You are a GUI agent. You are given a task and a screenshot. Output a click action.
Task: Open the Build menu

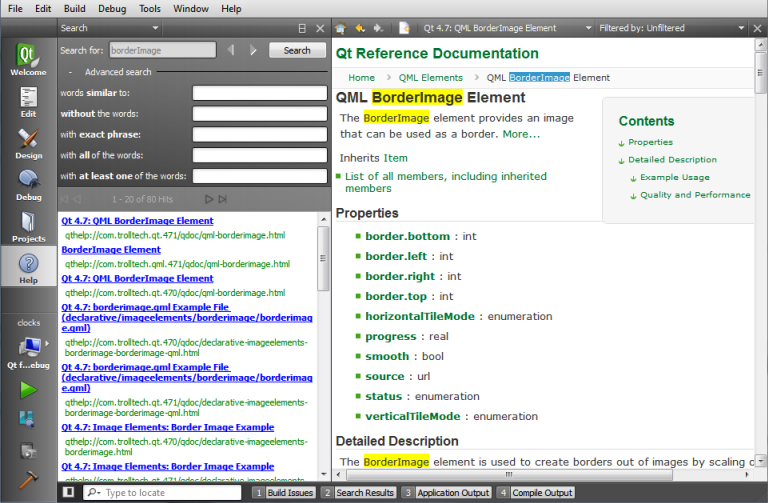click(75, 8)
